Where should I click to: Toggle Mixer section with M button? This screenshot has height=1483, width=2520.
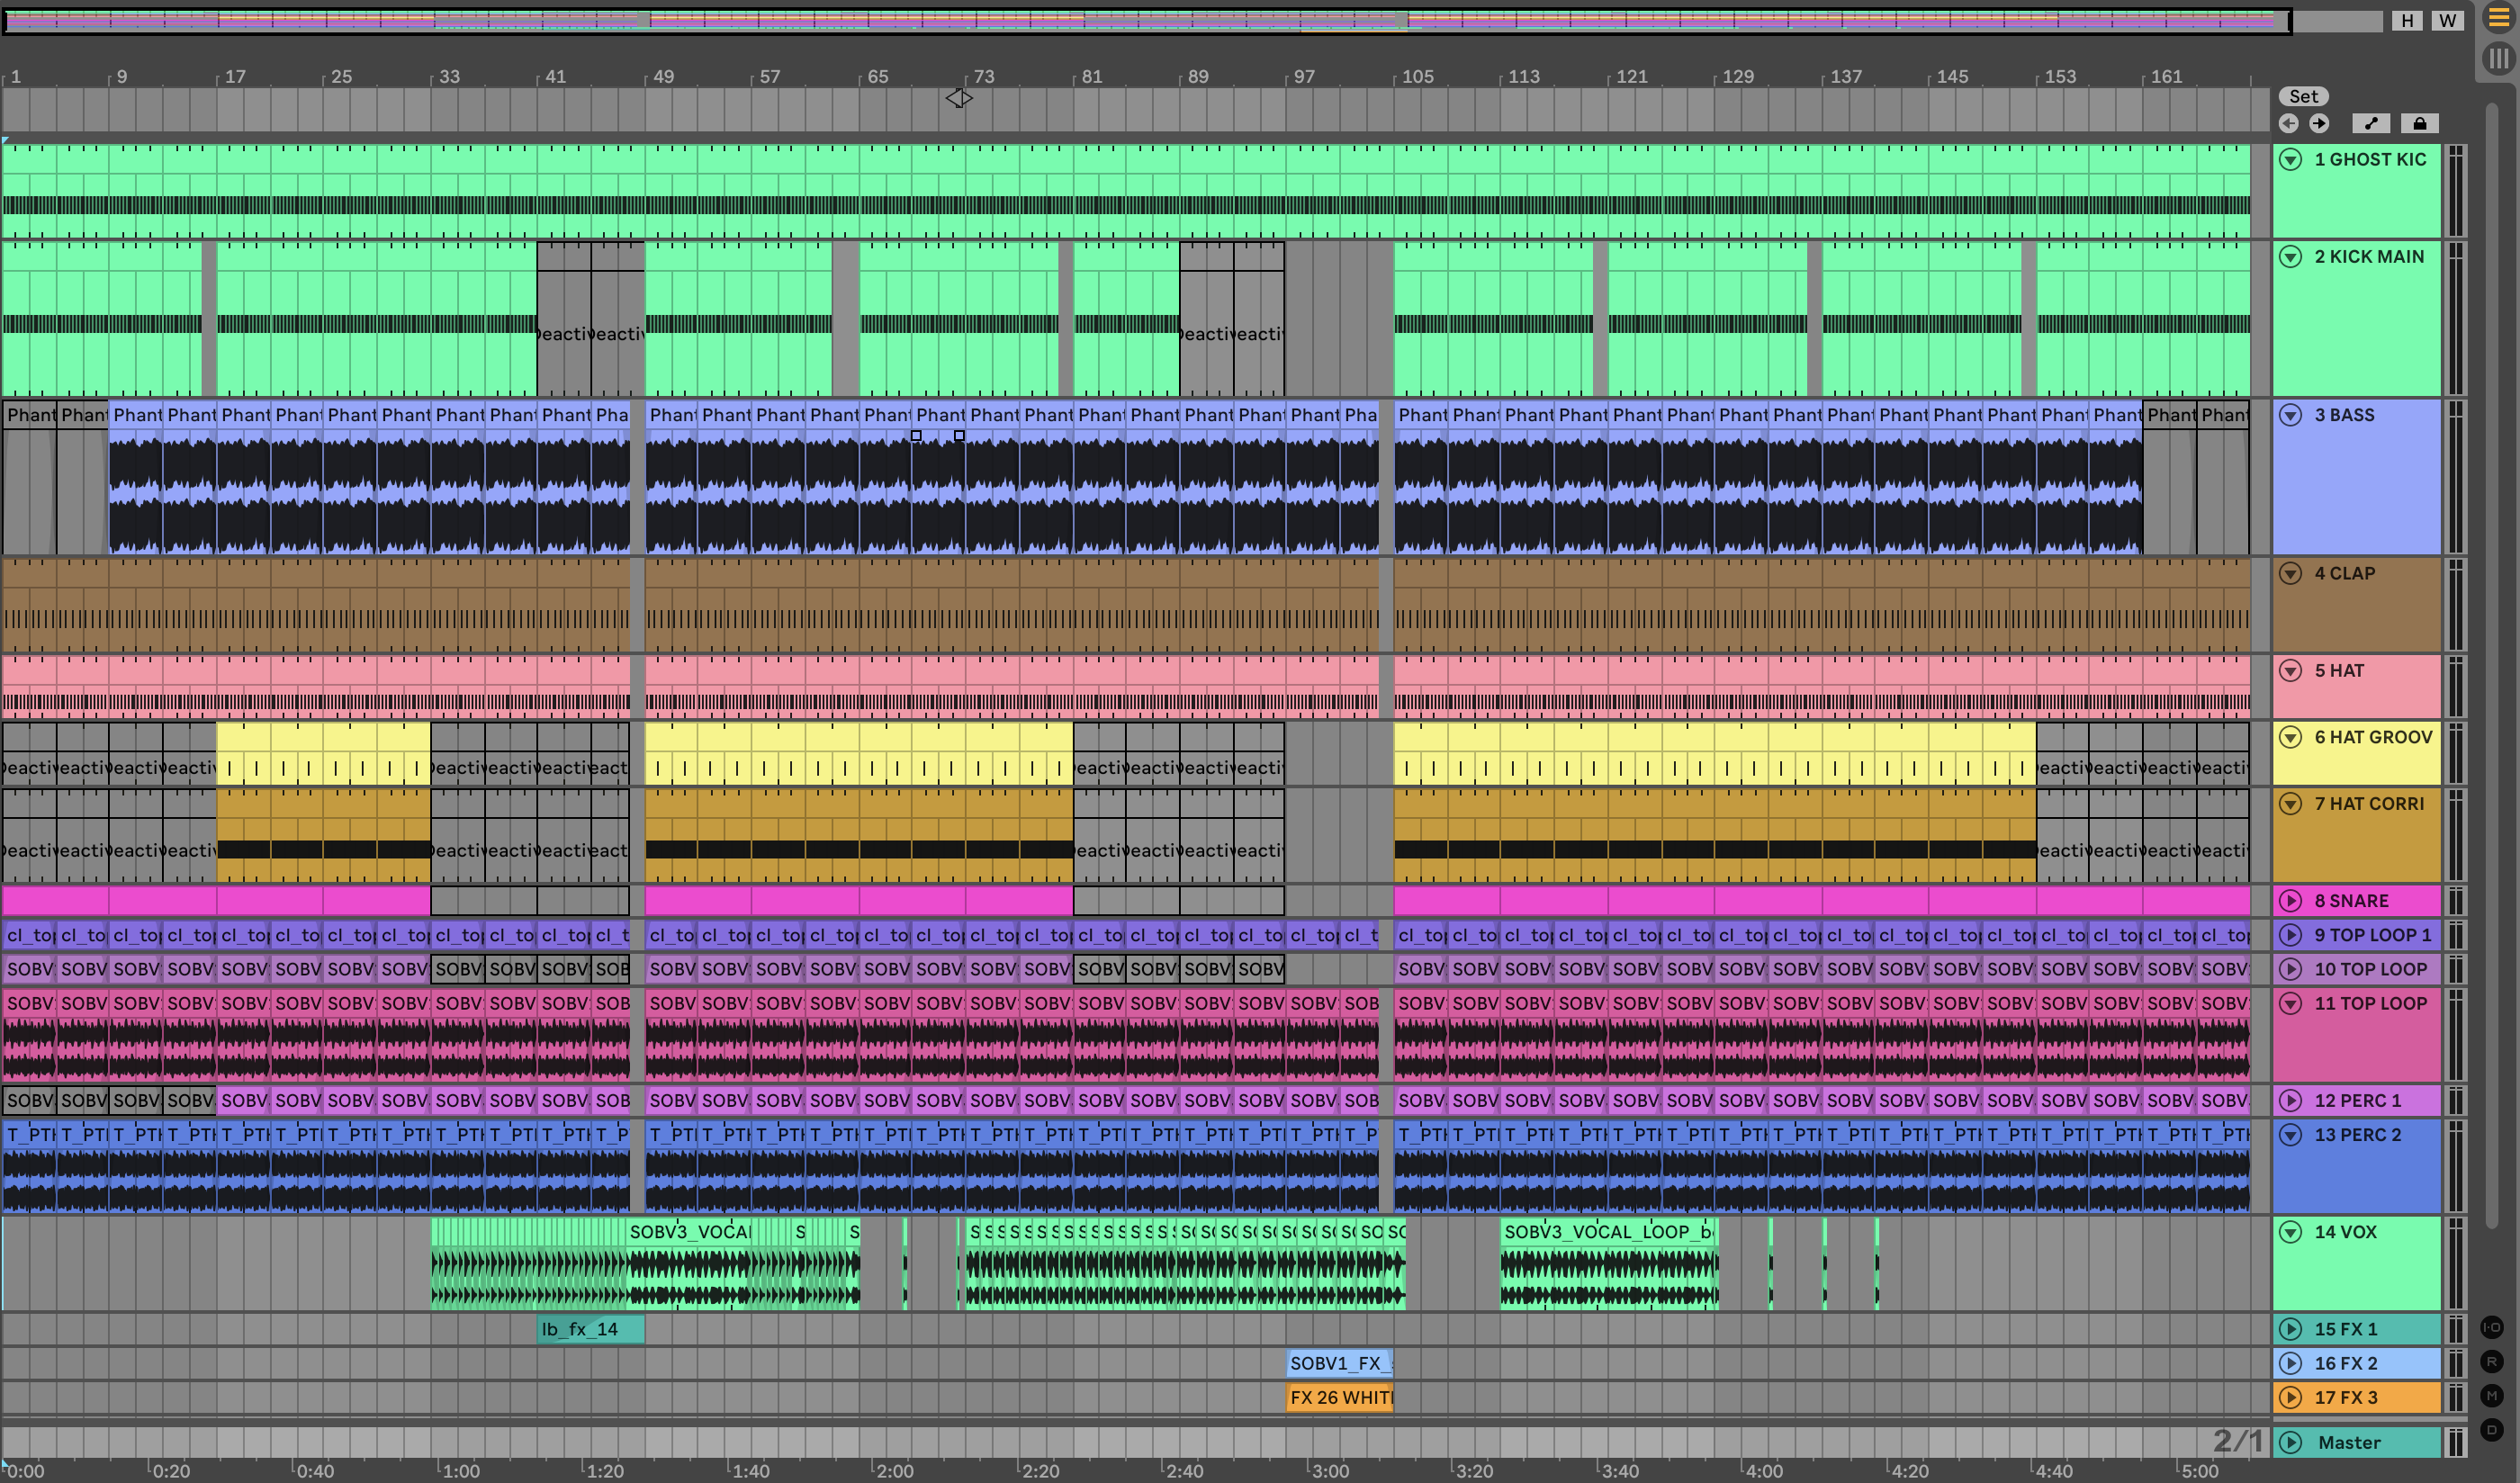(x=2491, y=1396)
